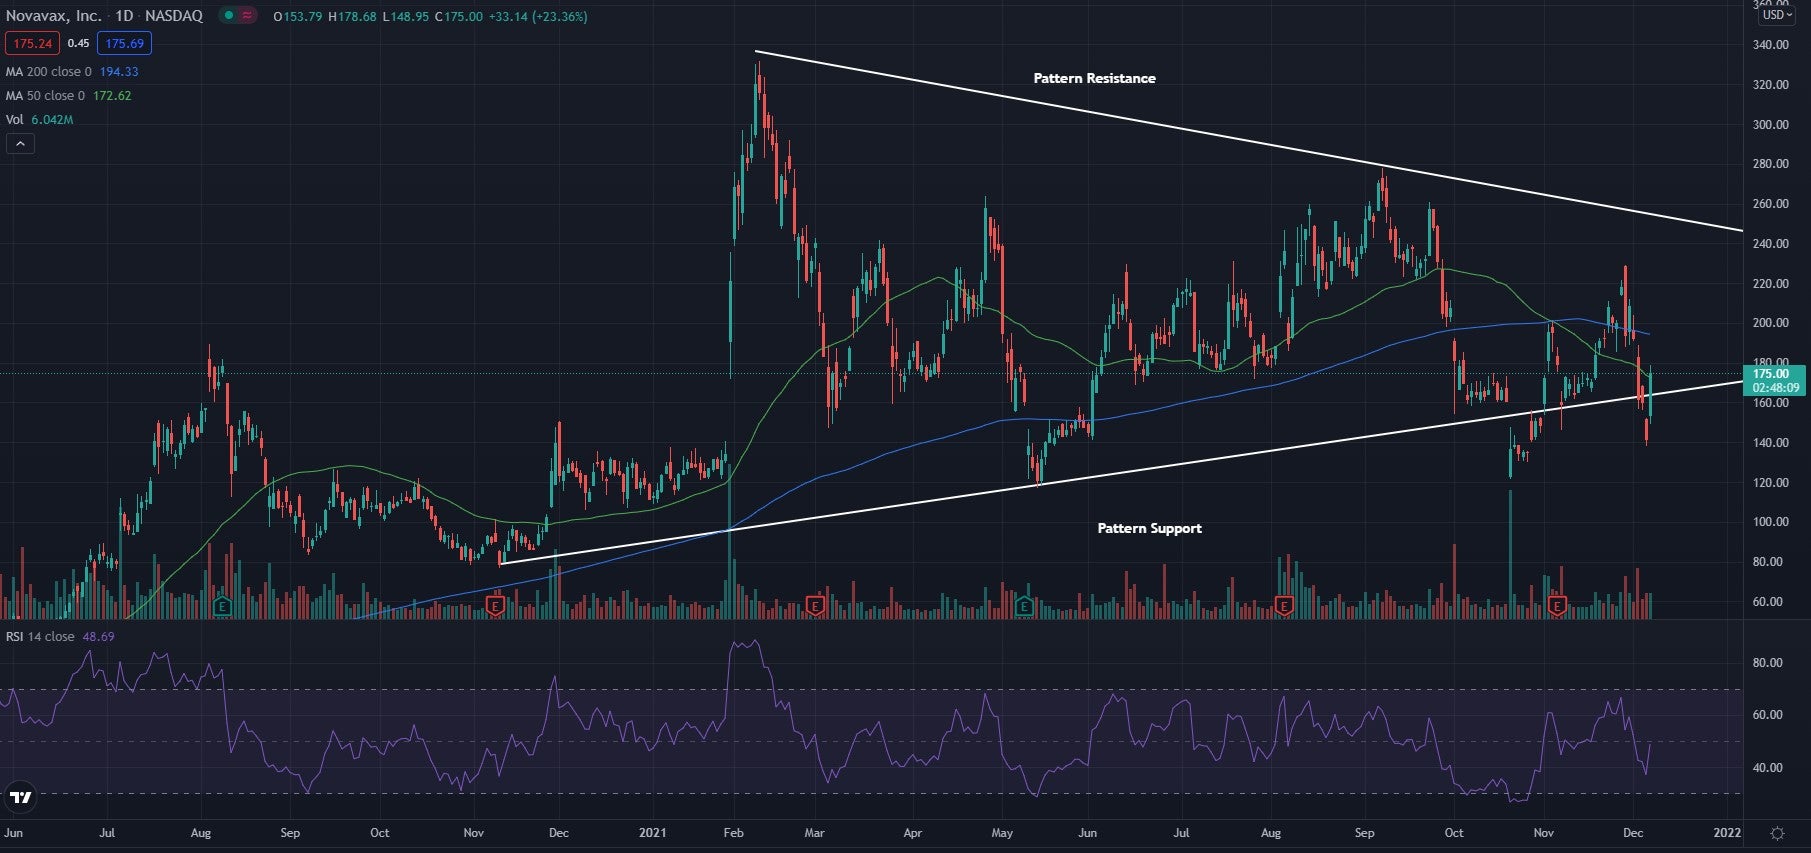
Task: Click the pink data update mode icon
Action: point(247,16)
